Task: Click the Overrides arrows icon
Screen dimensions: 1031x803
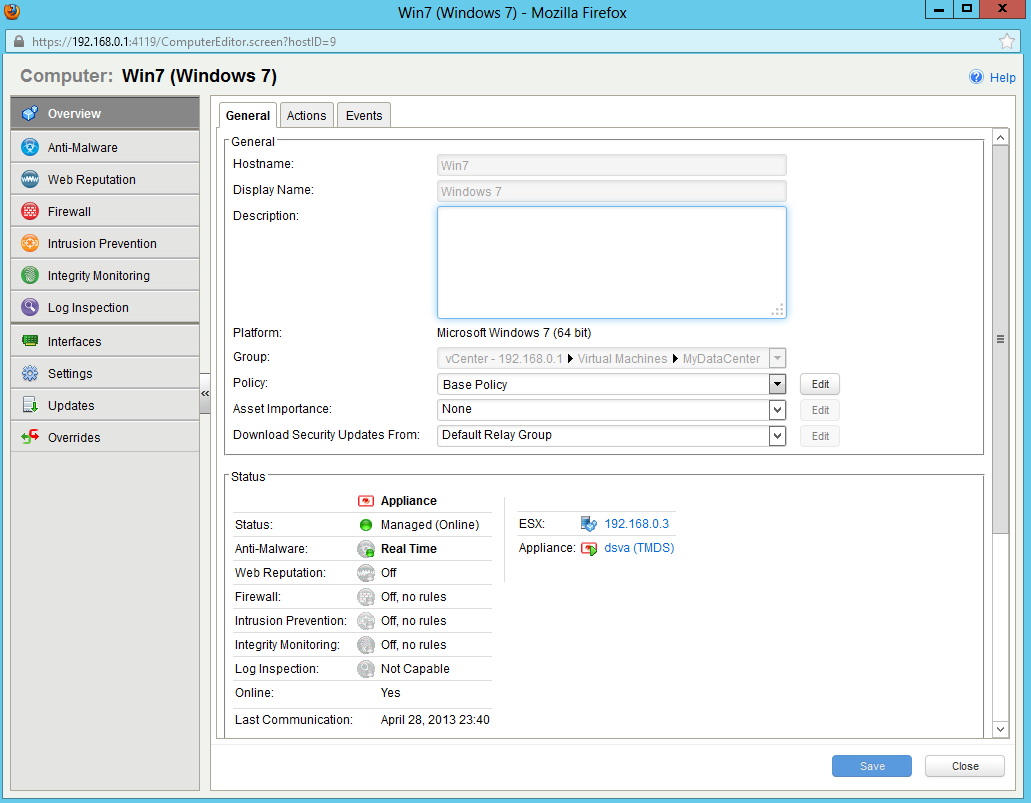Action: (30, 437)
